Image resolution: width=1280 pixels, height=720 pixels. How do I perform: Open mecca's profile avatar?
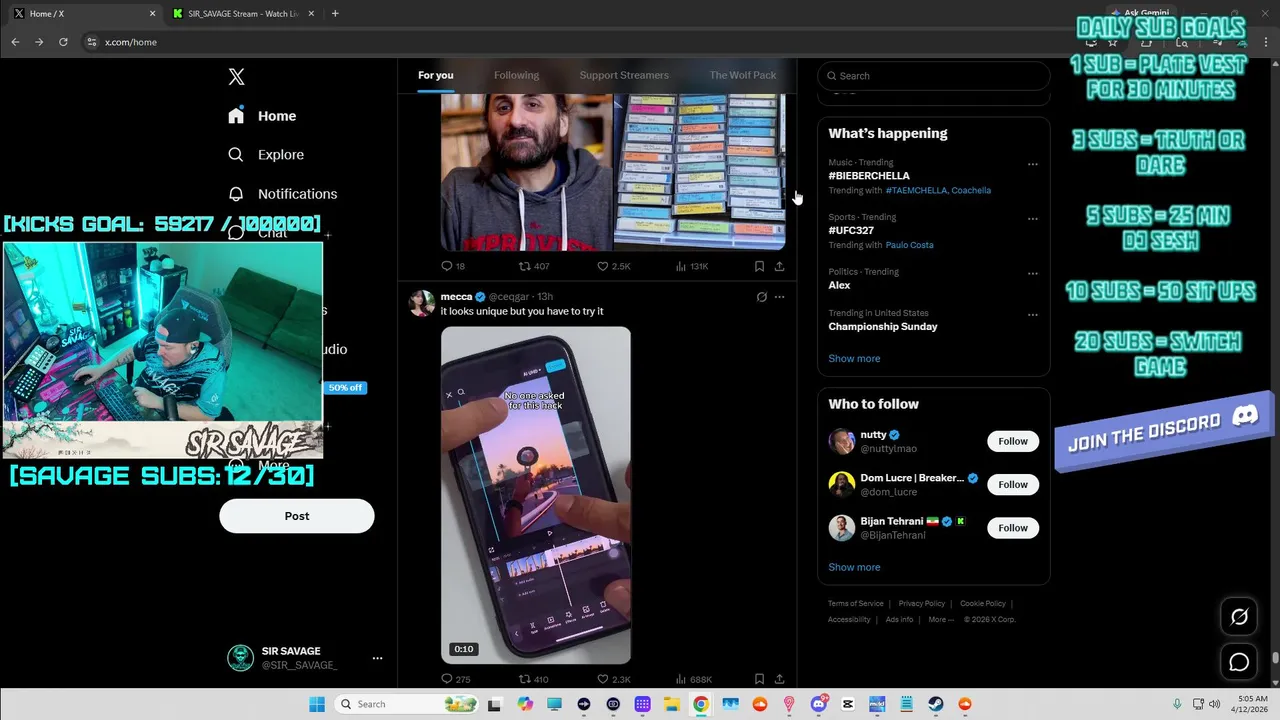(422, 303)
